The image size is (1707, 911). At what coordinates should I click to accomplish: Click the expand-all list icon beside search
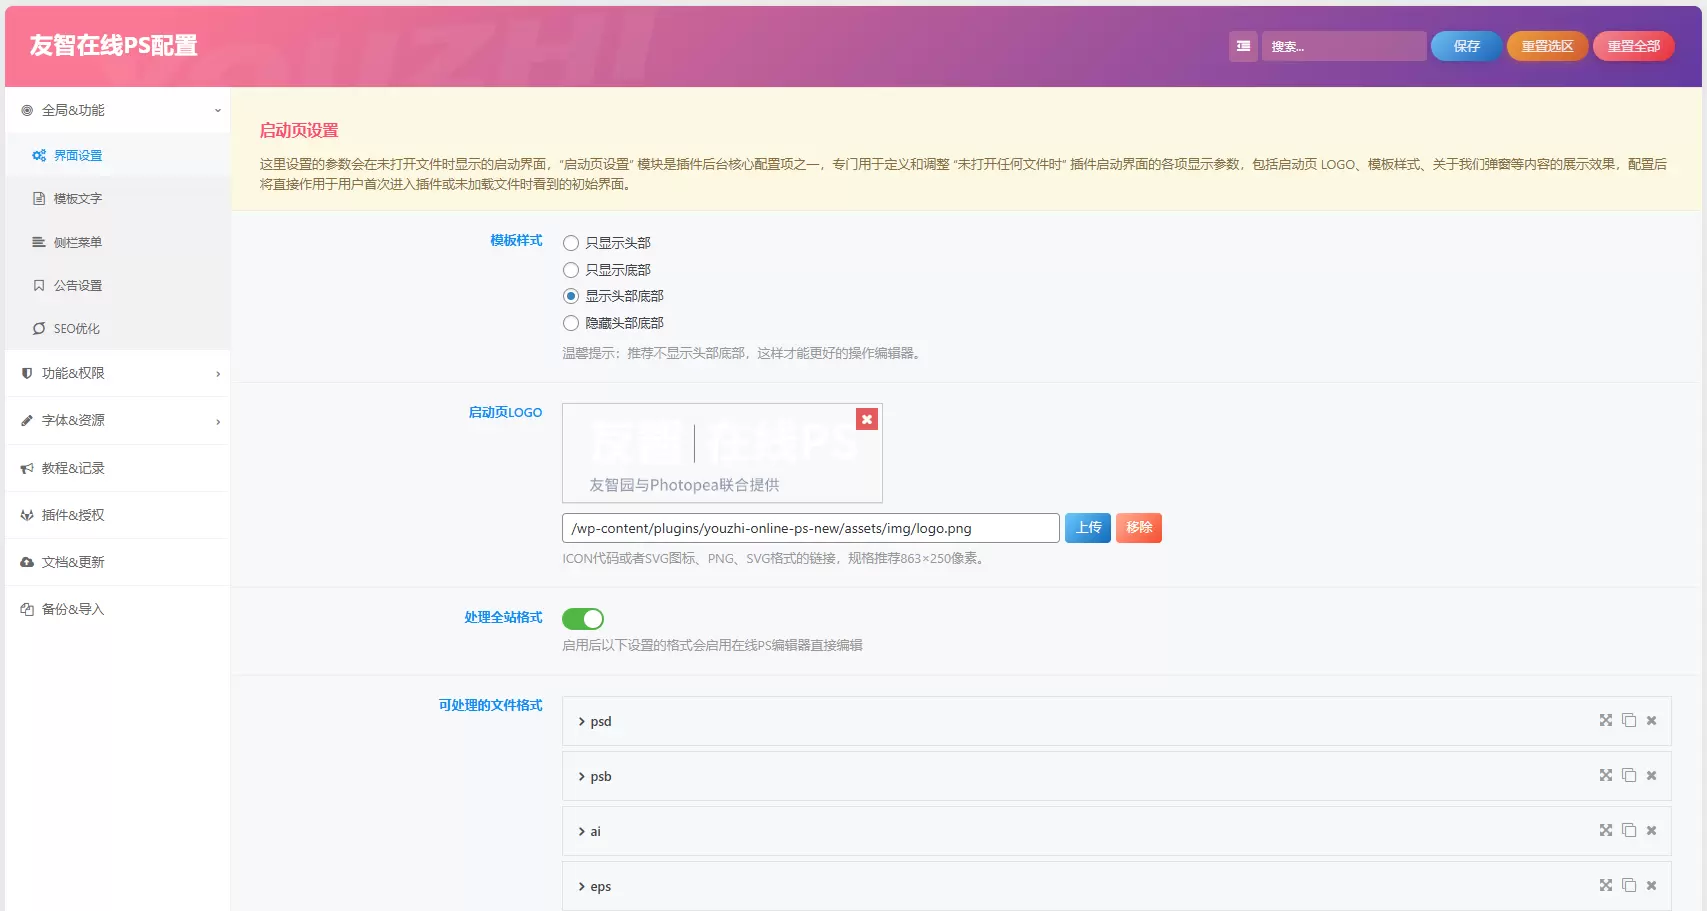tap(1243, 46)
